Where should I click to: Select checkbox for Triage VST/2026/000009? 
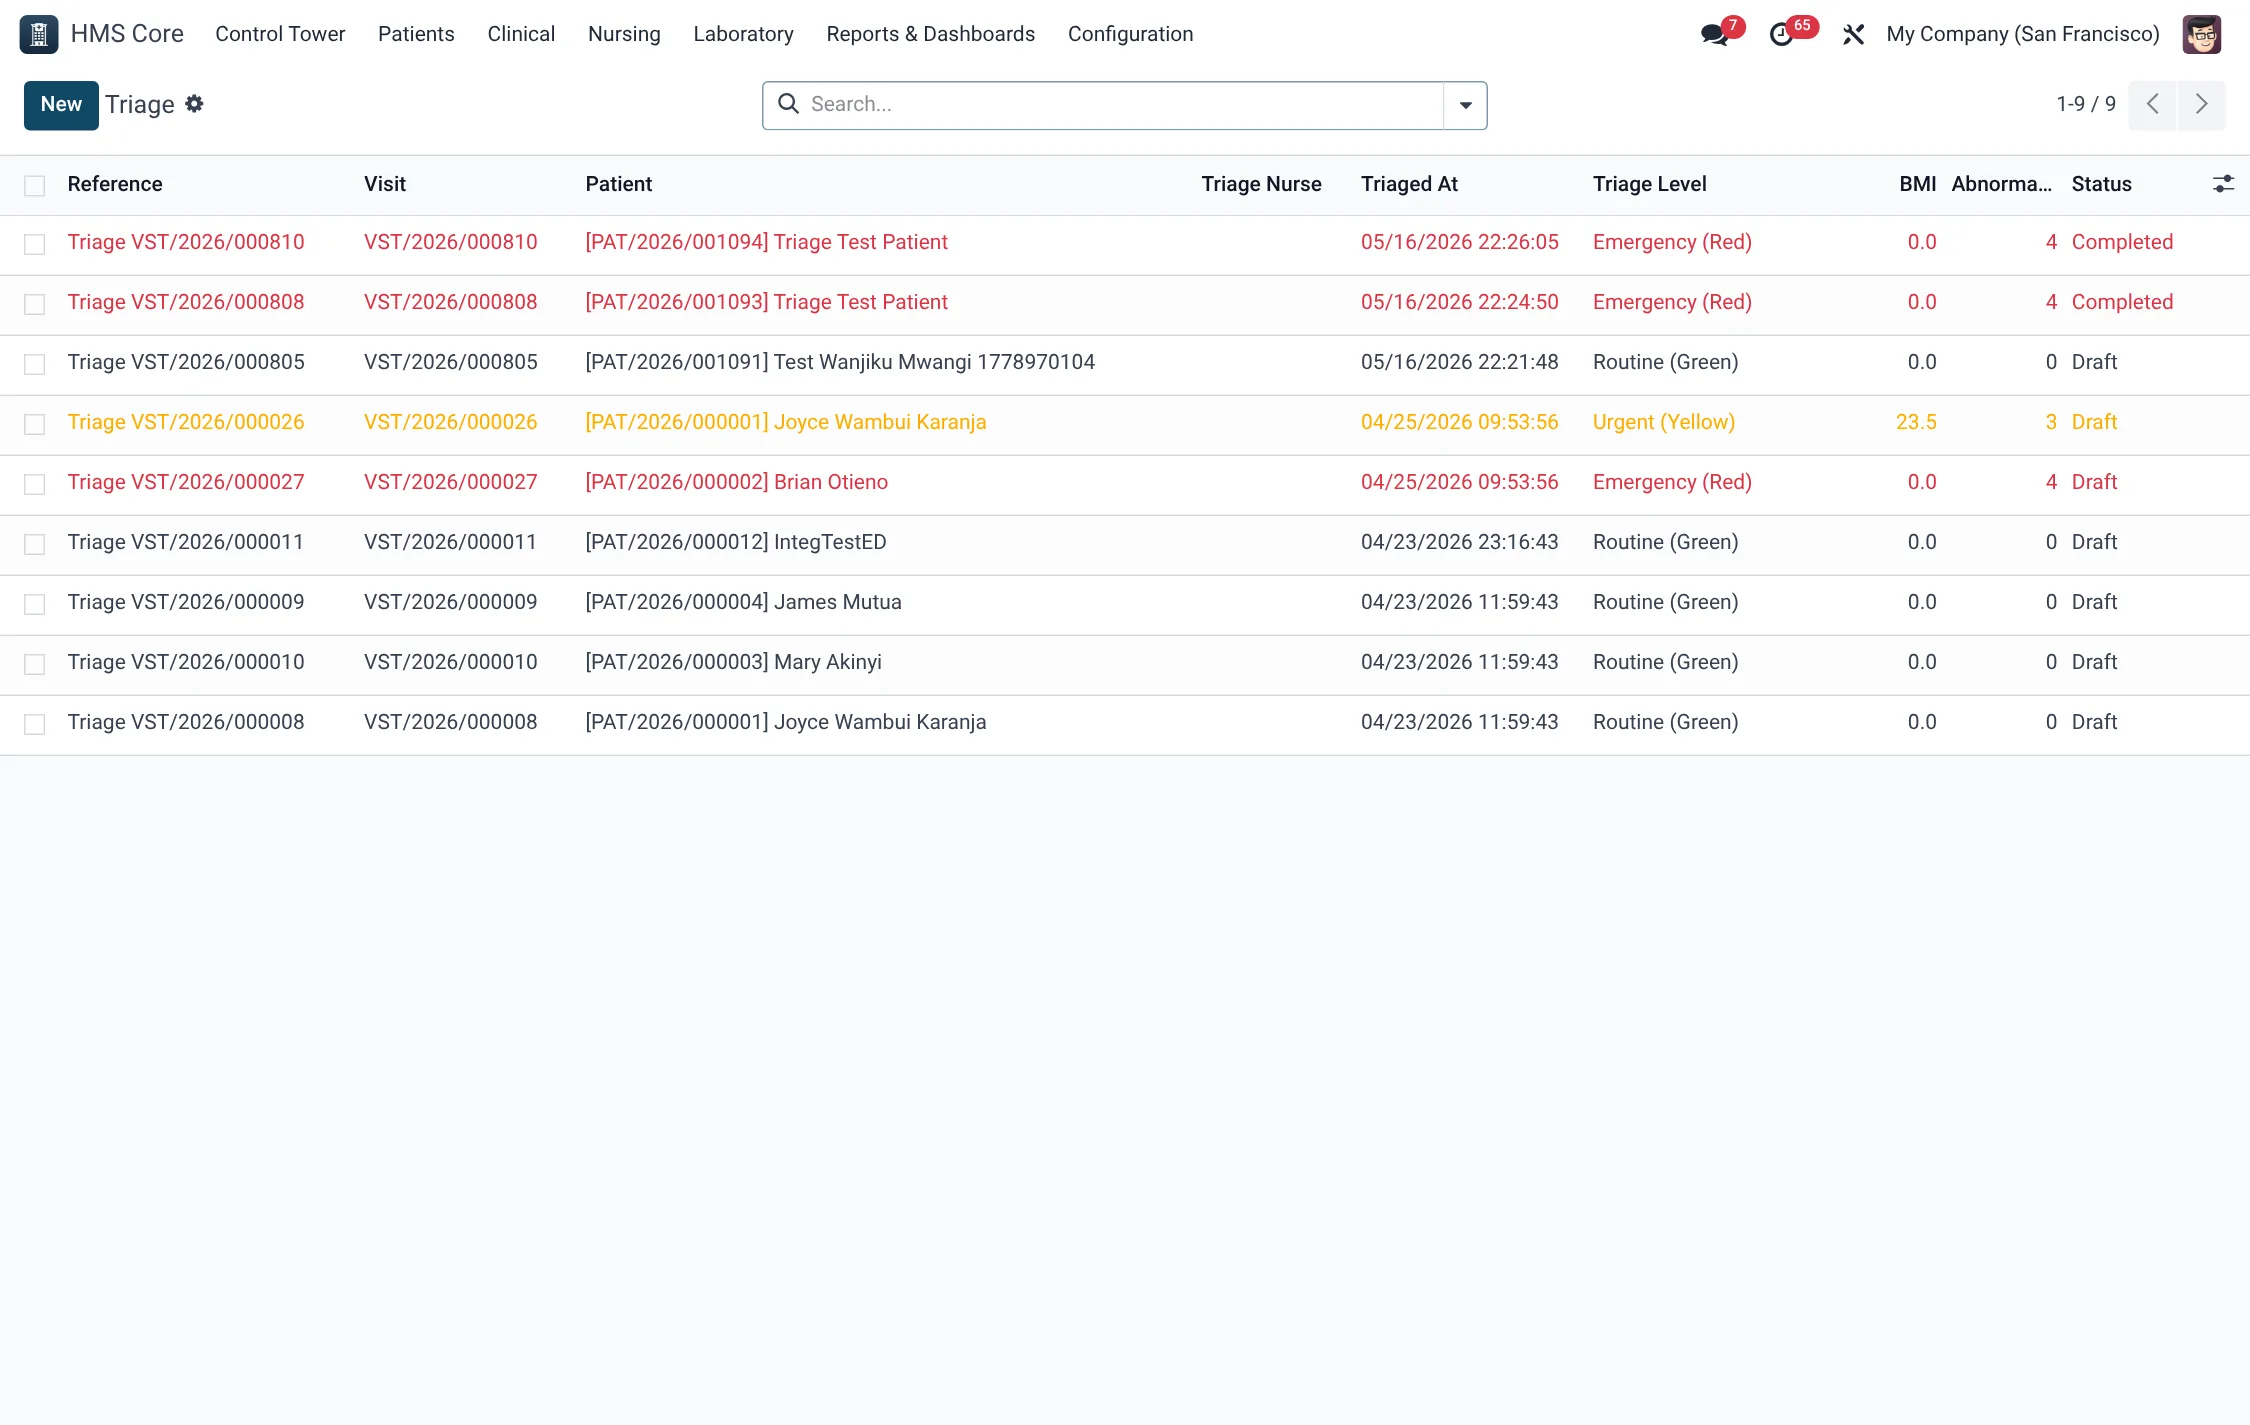pyautogui.click(x=35, y=604)
